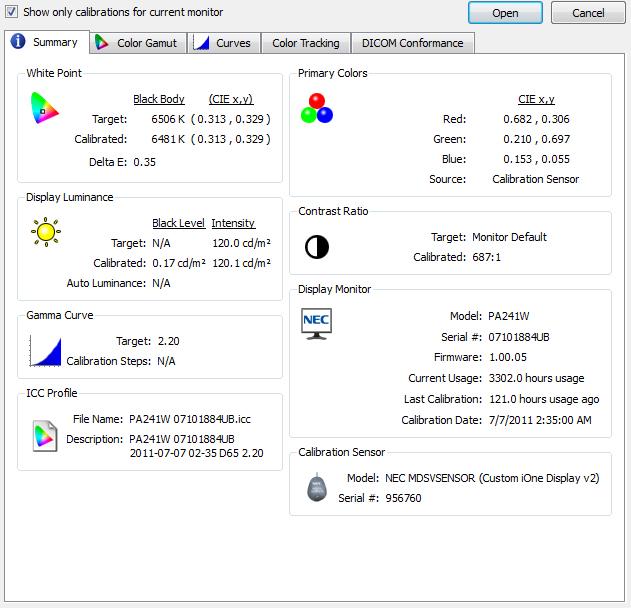
Task: Click the Primary Colors RGB circles icon
Action: [x=317, y=108]
